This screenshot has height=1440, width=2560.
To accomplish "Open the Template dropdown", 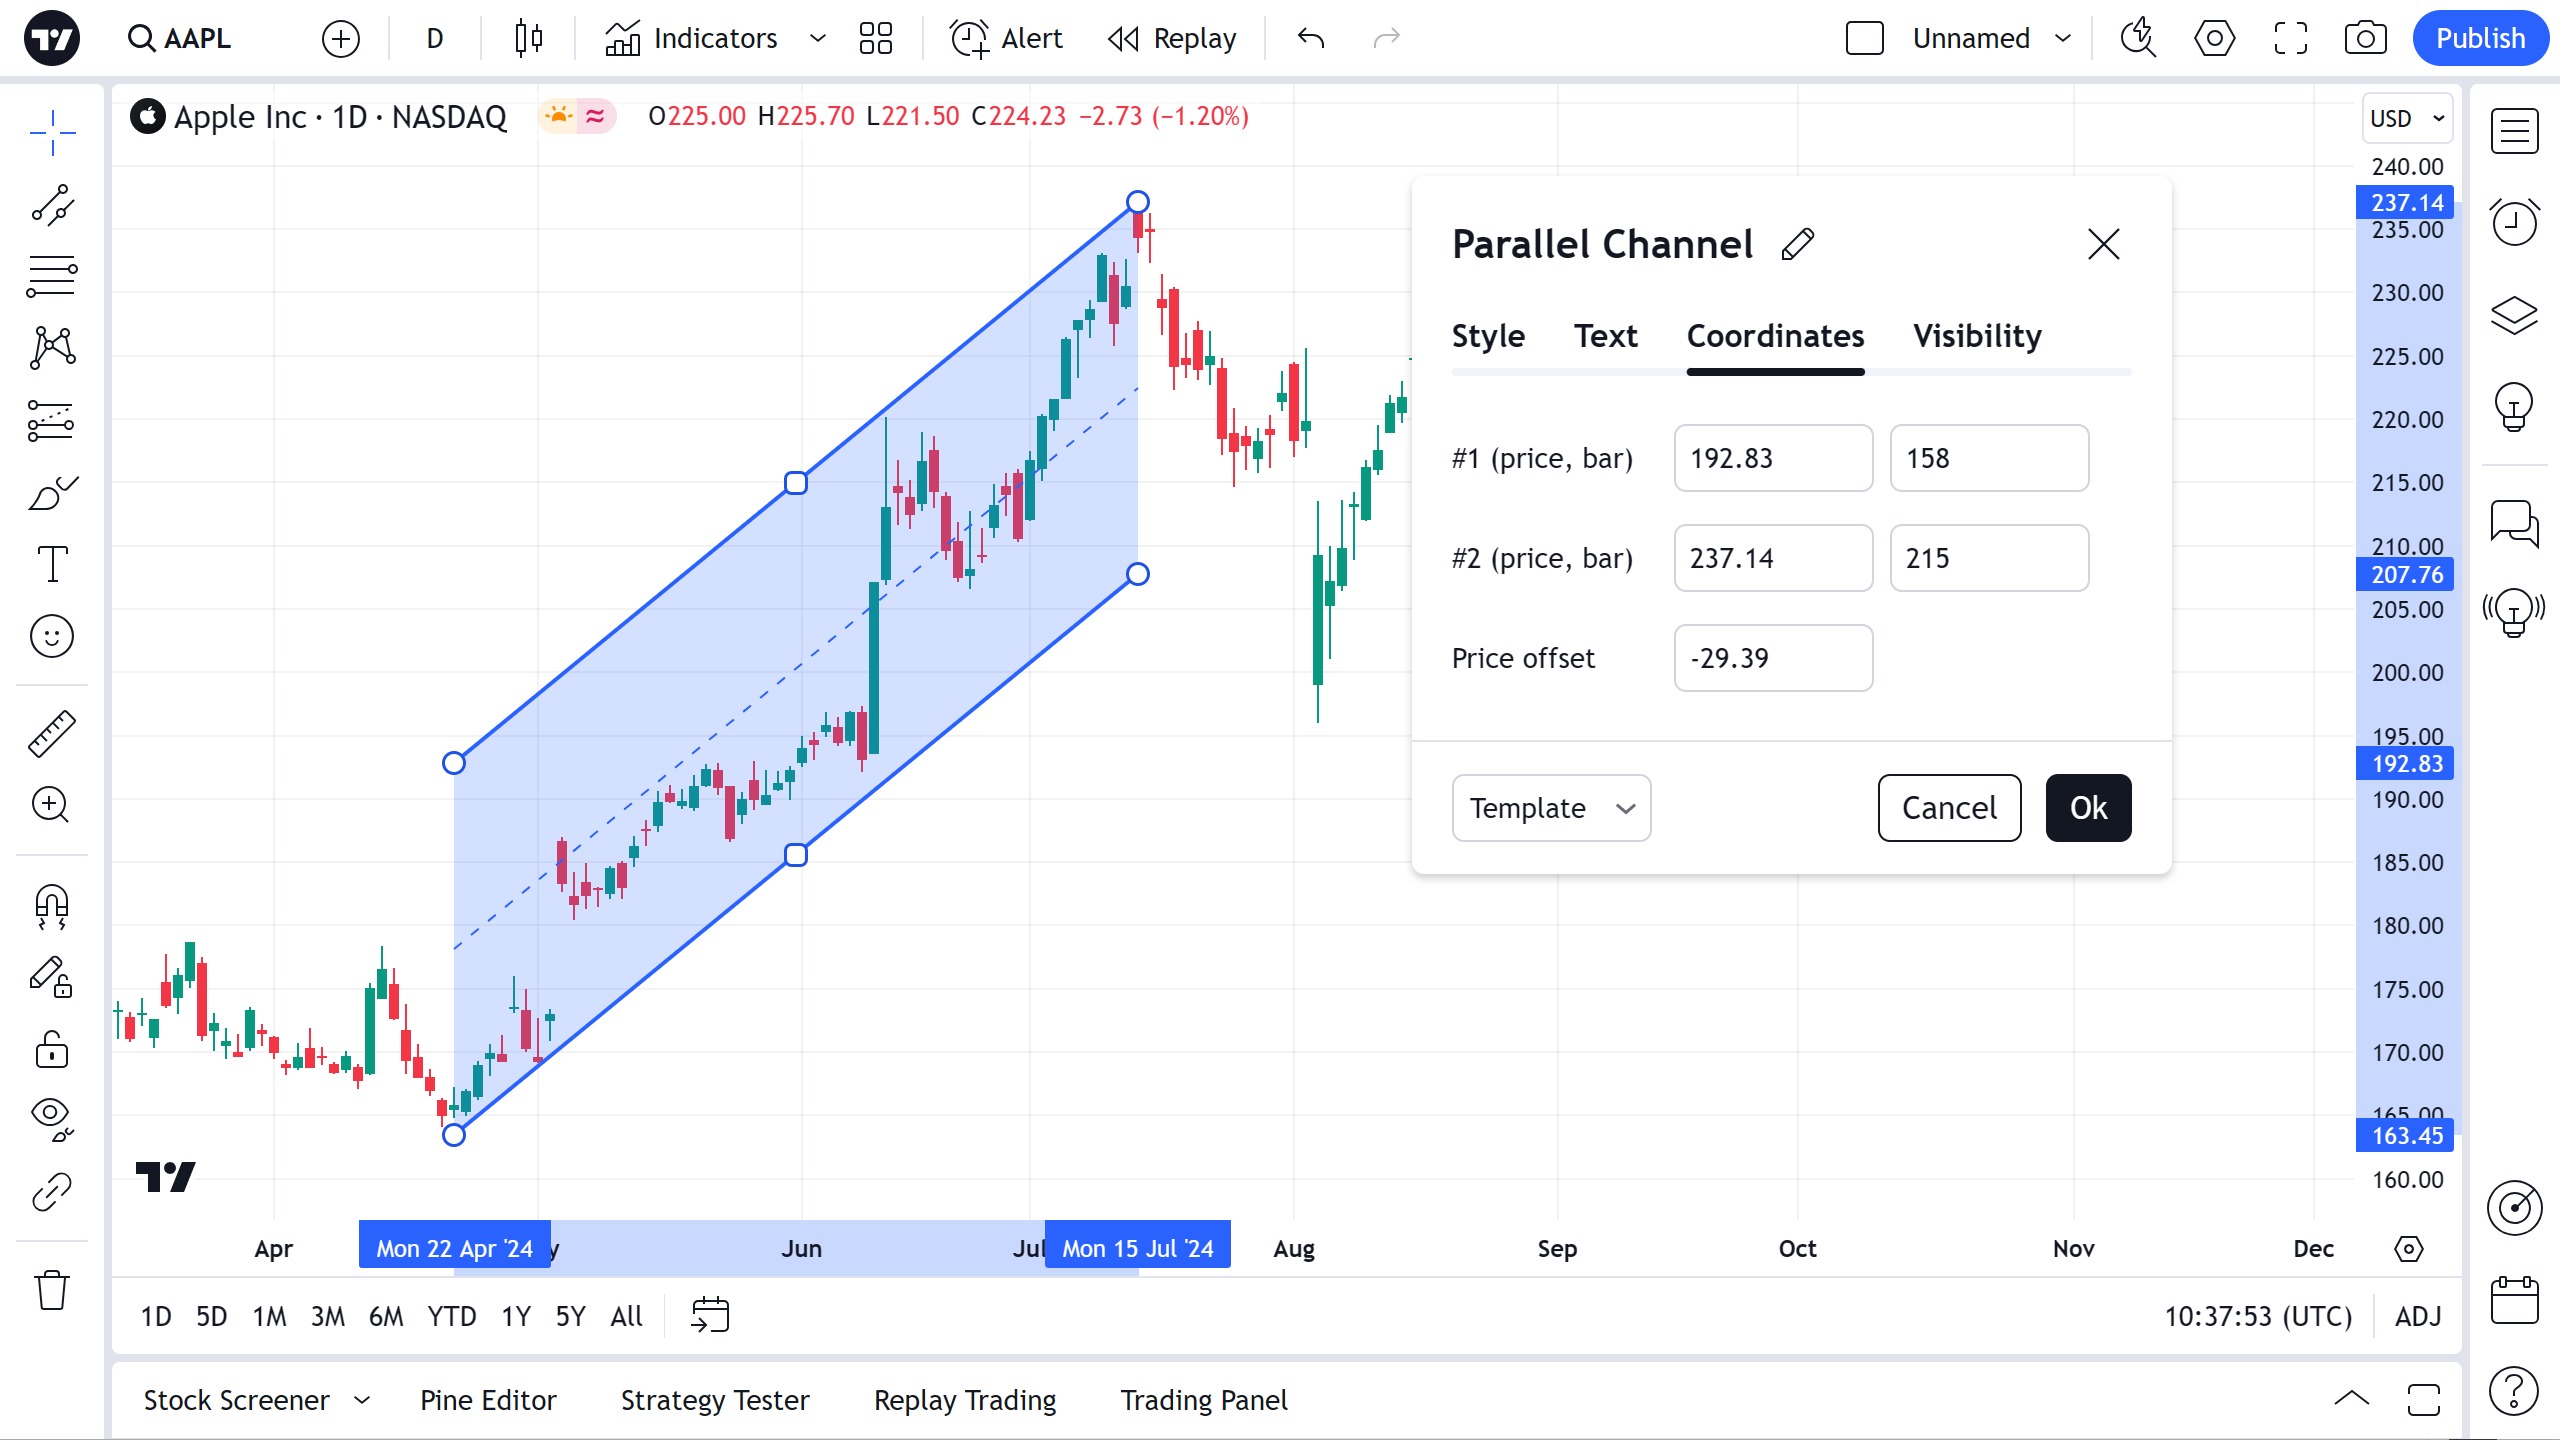I will coord(1551,808).
